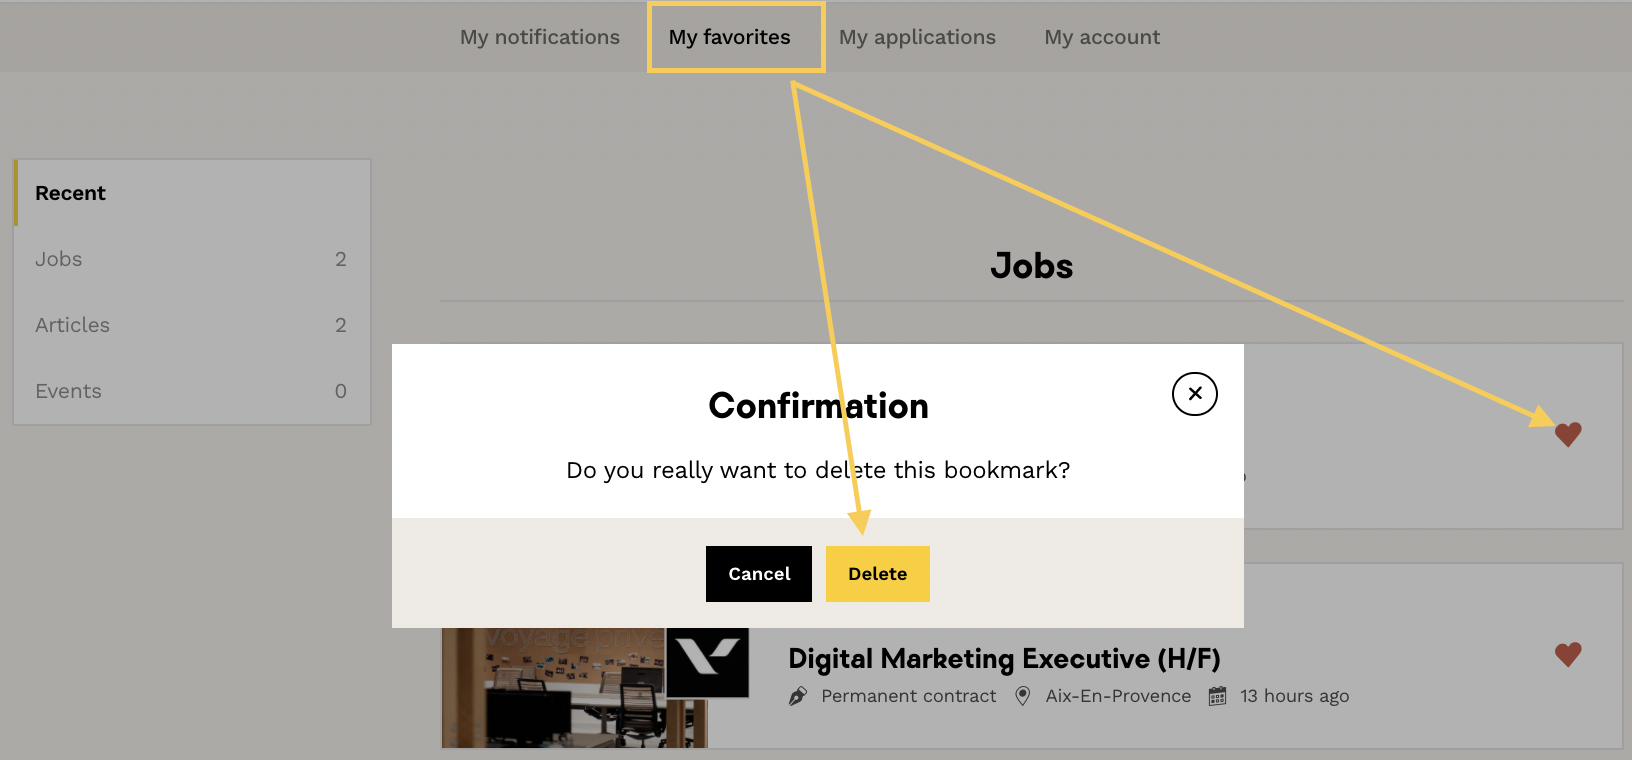Open the My account tab
1632x760 pixels.
(x=1102, y=37)
